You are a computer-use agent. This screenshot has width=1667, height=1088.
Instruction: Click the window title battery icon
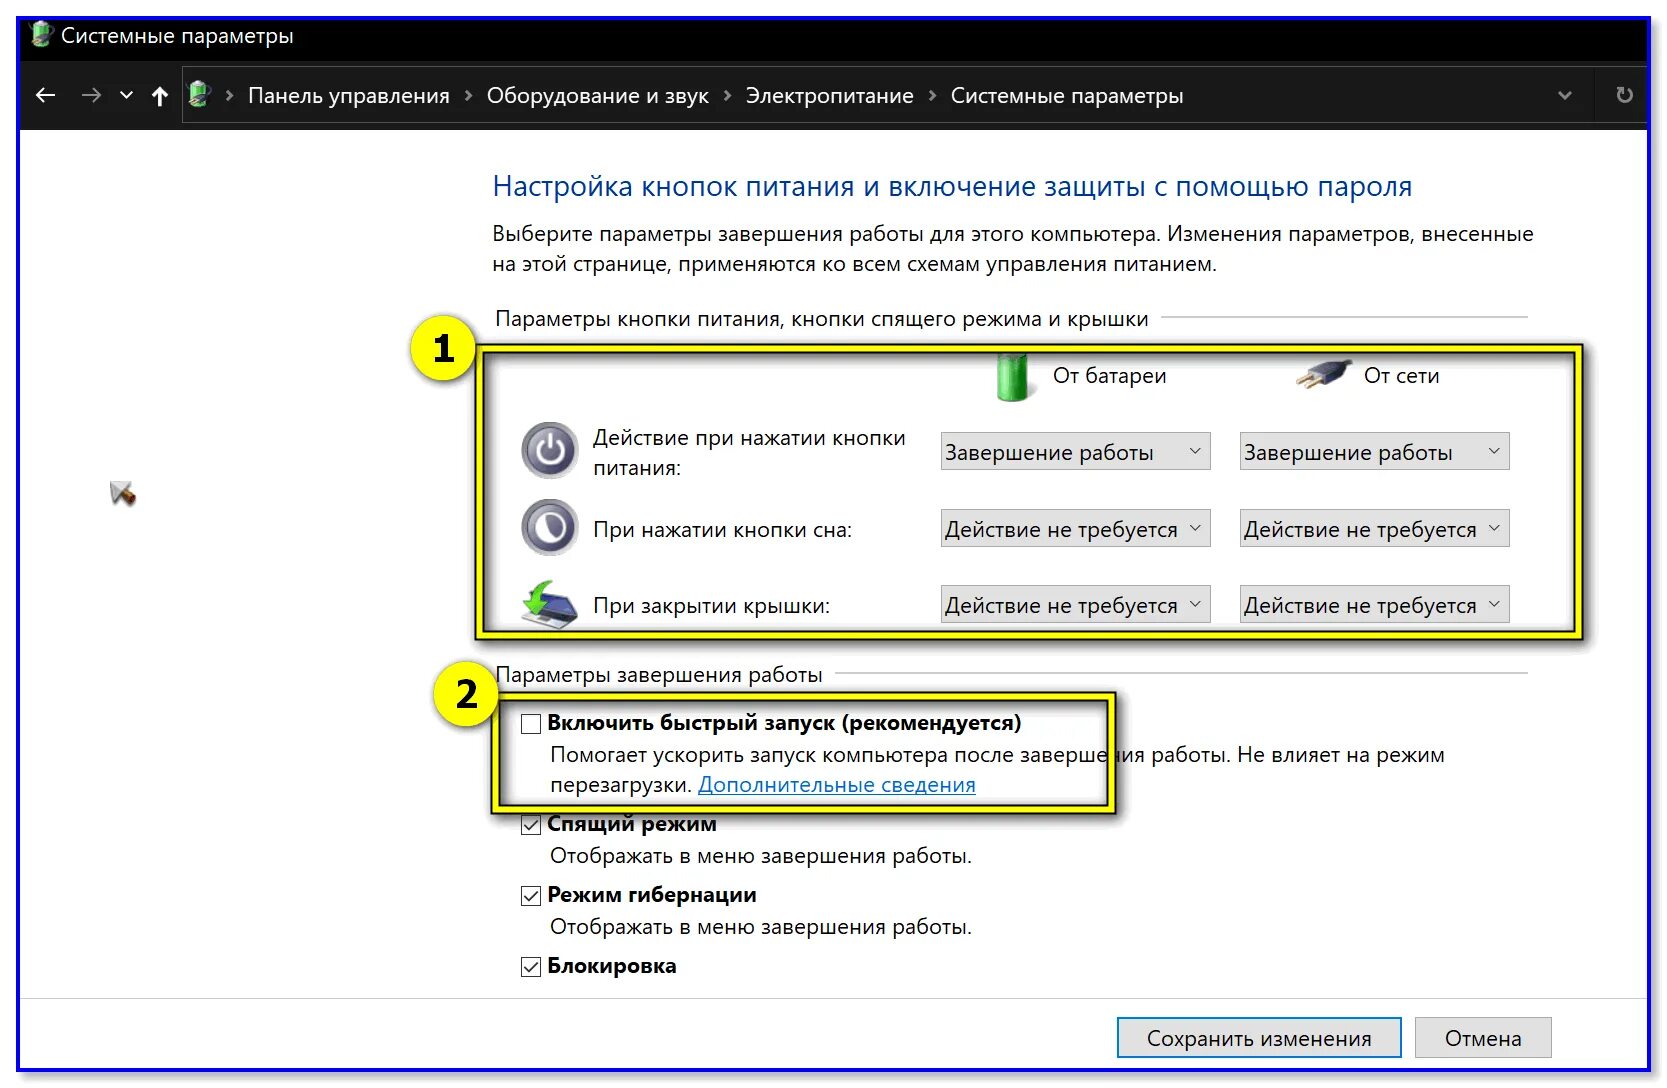click(42, 35)
